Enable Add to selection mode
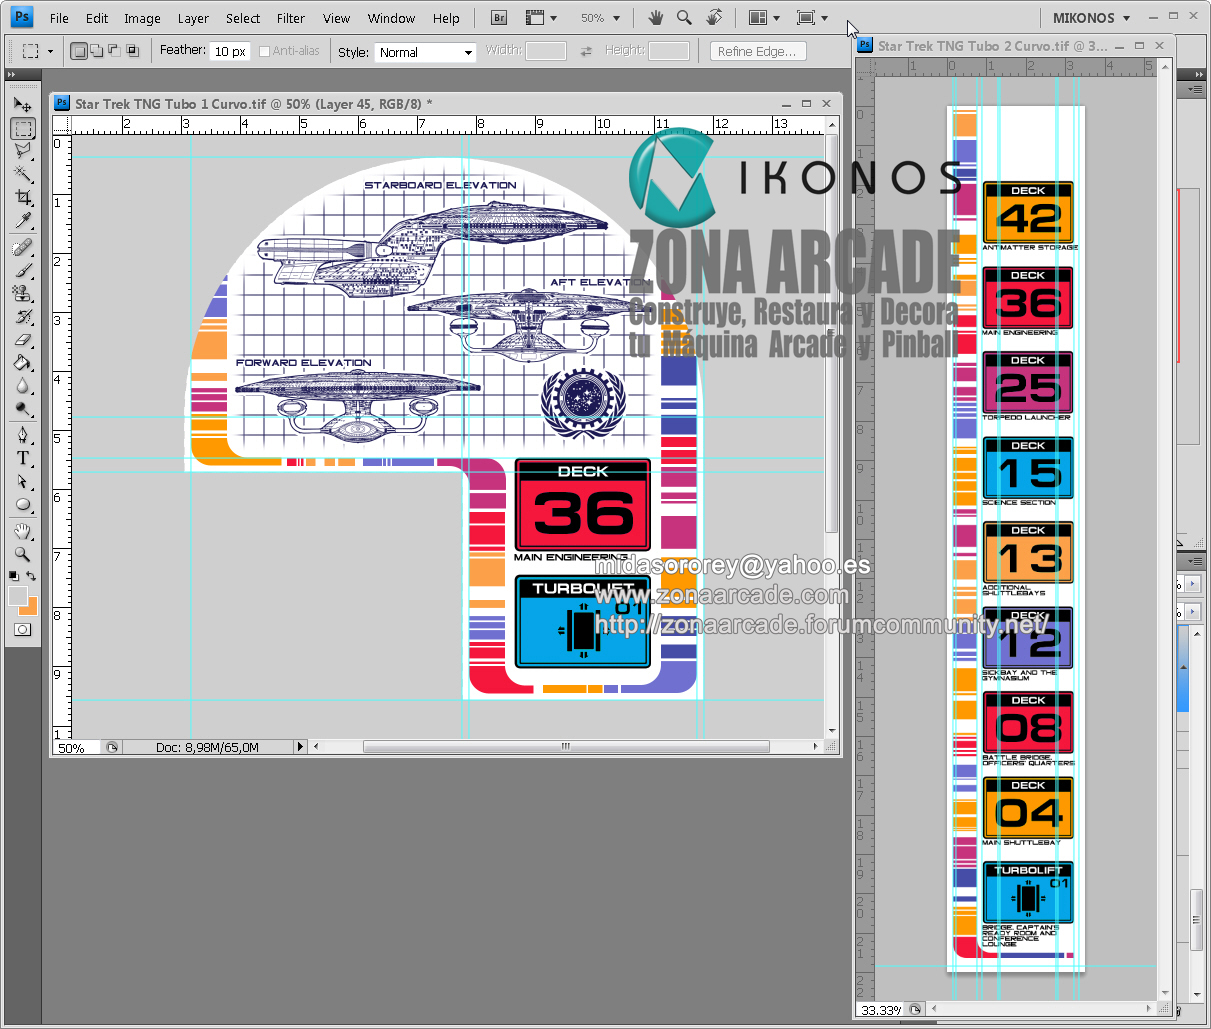Screen dimensions: 1211x1029 click(97, 51)
